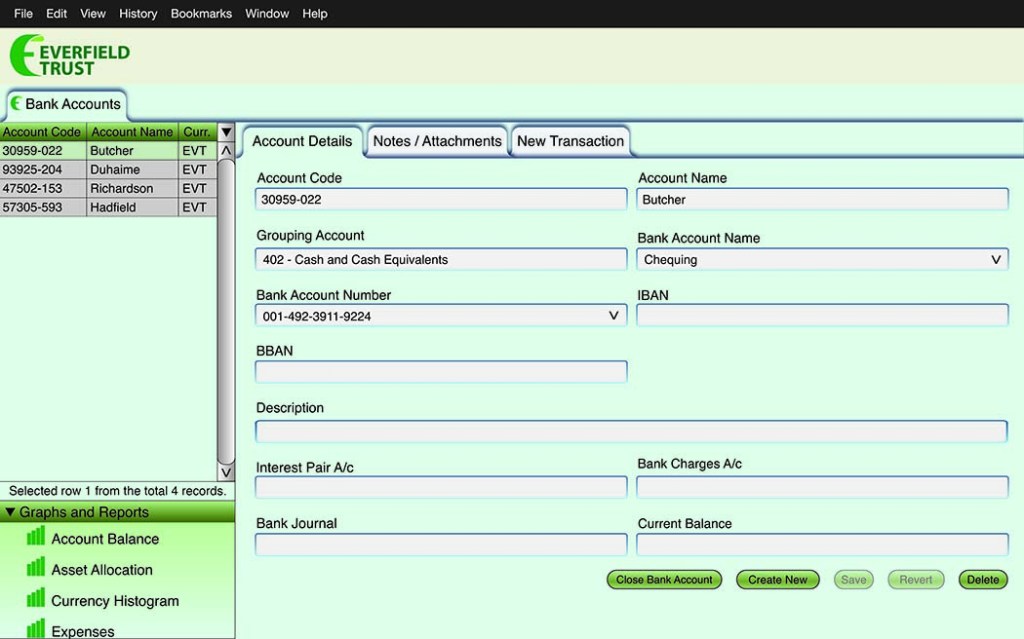Open the account list column menu arrow
Viewport: 1024px width, 639px height.
(x=226, y=132)
